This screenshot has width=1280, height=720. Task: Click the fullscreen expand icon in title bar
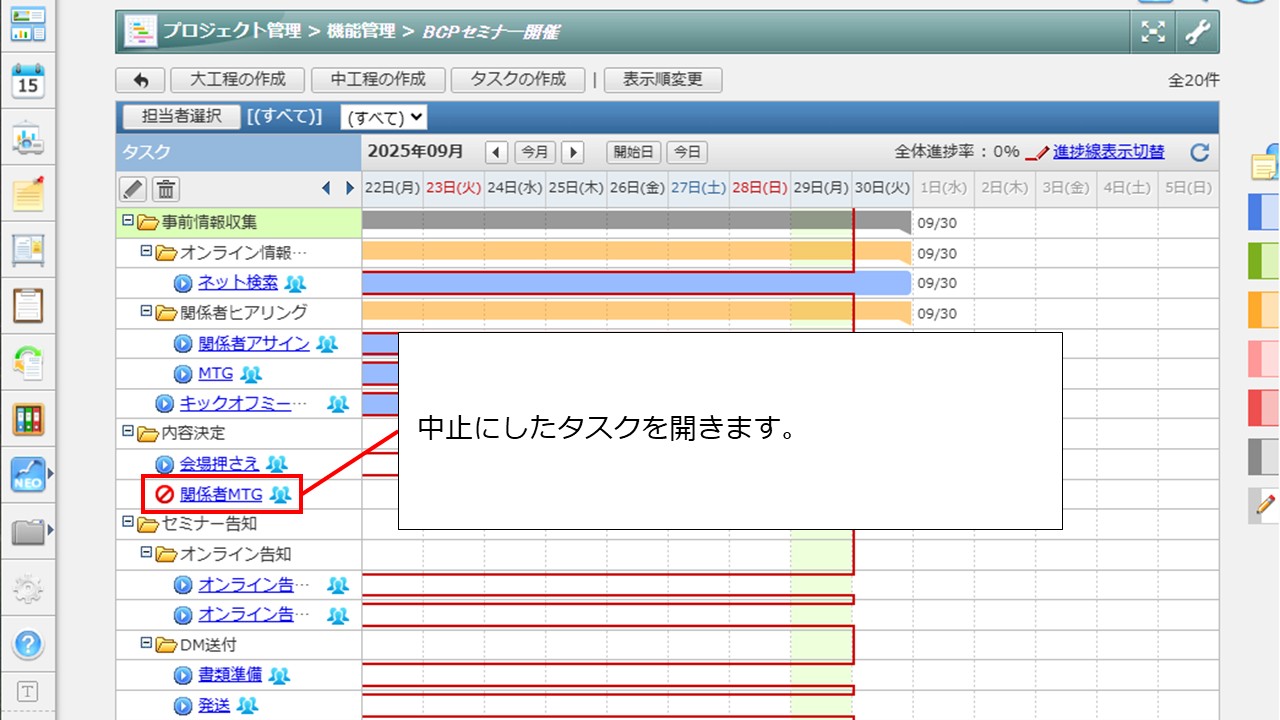coord(1154,32)
